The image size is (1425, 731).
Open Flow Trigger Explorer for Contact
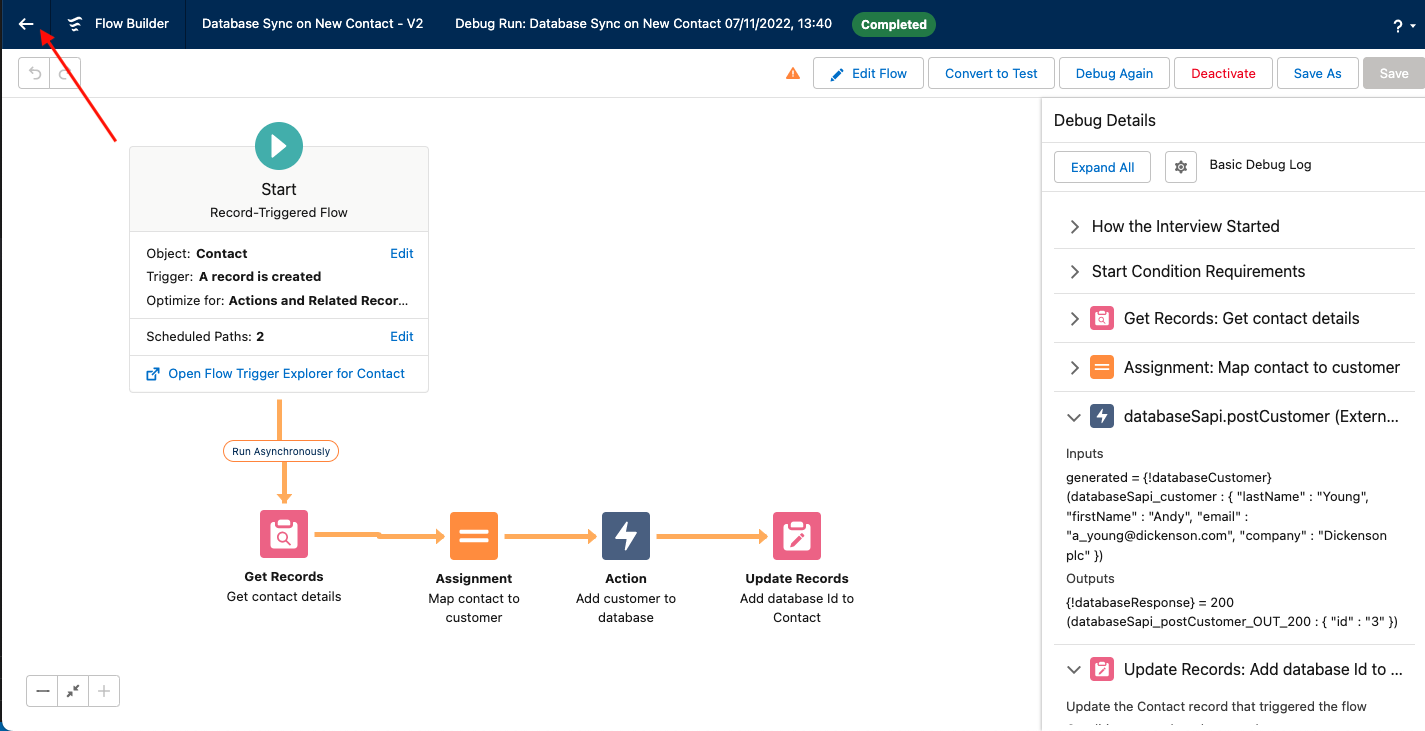286,374
